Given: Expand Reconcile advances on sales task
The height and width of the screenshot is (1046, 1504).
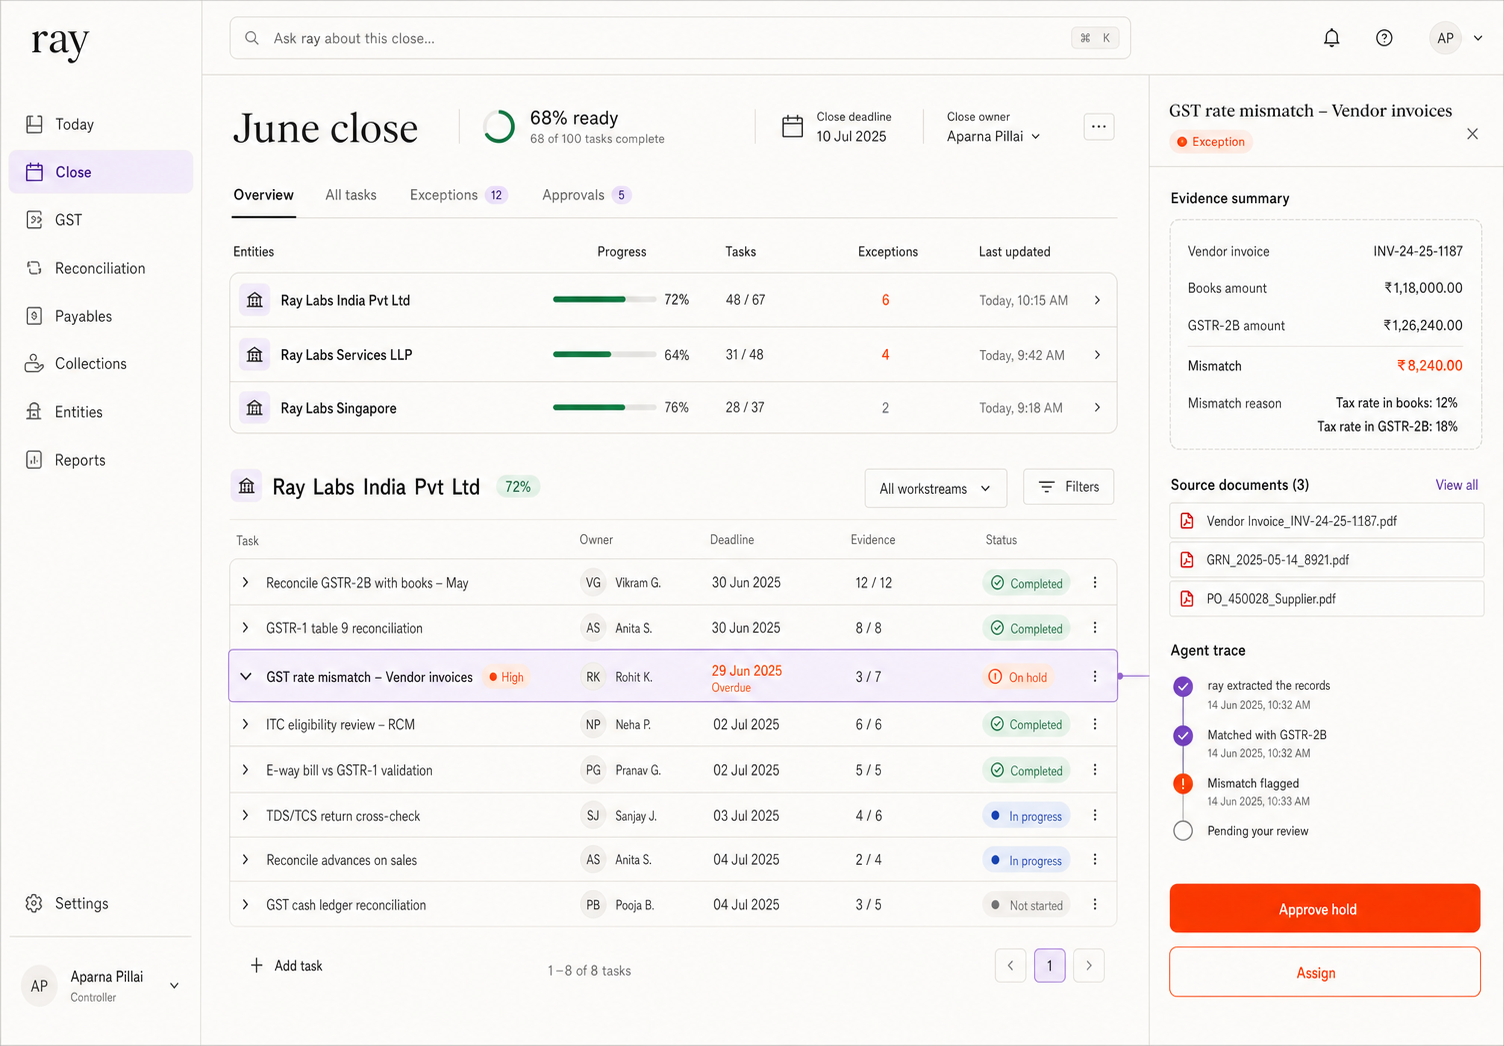Looking at the screenshot, I should point(246,860).
